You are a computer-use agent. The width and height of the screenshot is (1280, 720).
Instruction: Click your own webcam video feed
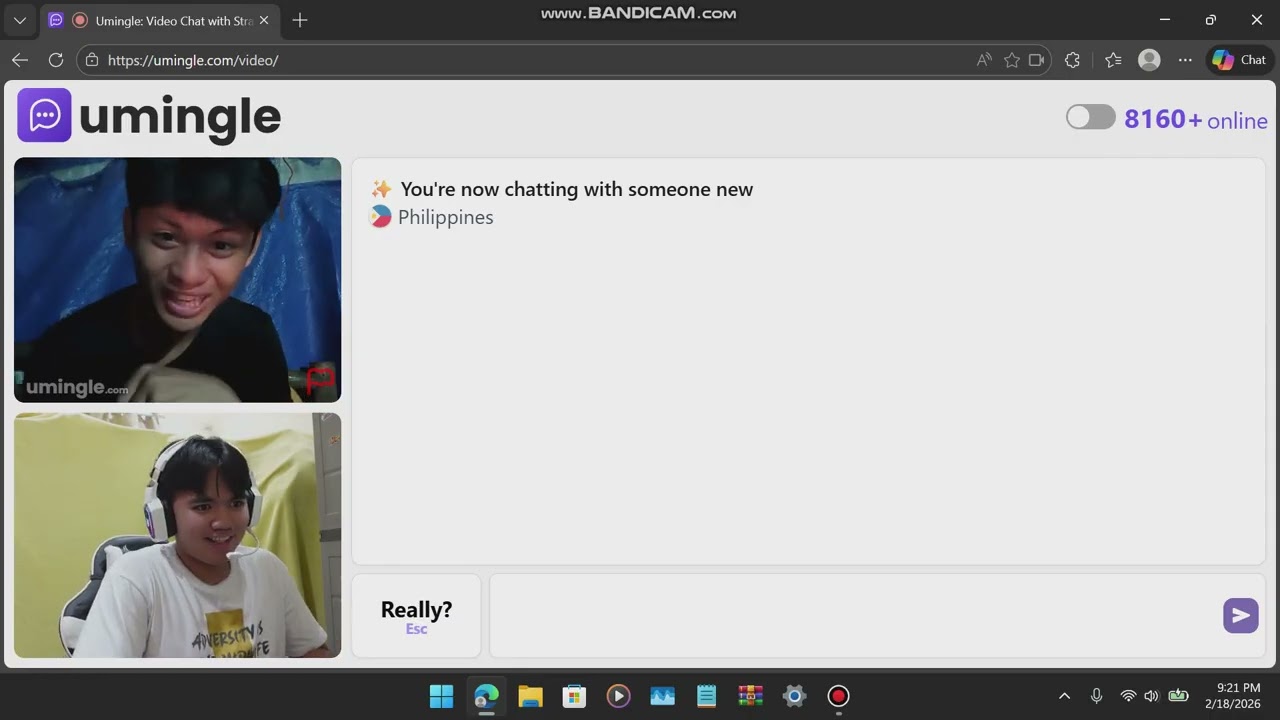[x=178, y=535]
